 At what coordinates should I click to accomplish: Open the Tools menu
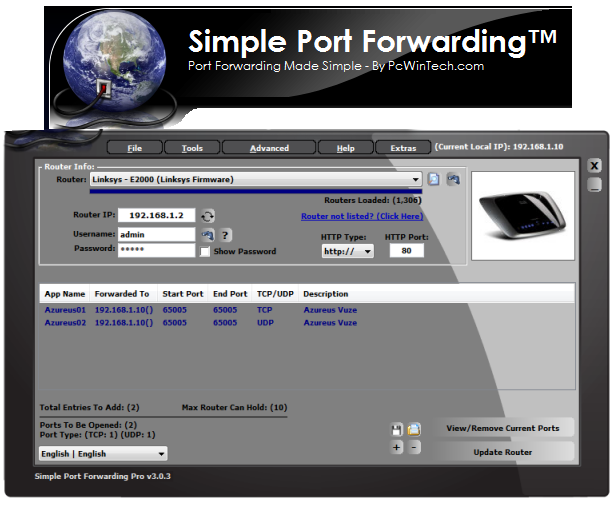point(192,148)
